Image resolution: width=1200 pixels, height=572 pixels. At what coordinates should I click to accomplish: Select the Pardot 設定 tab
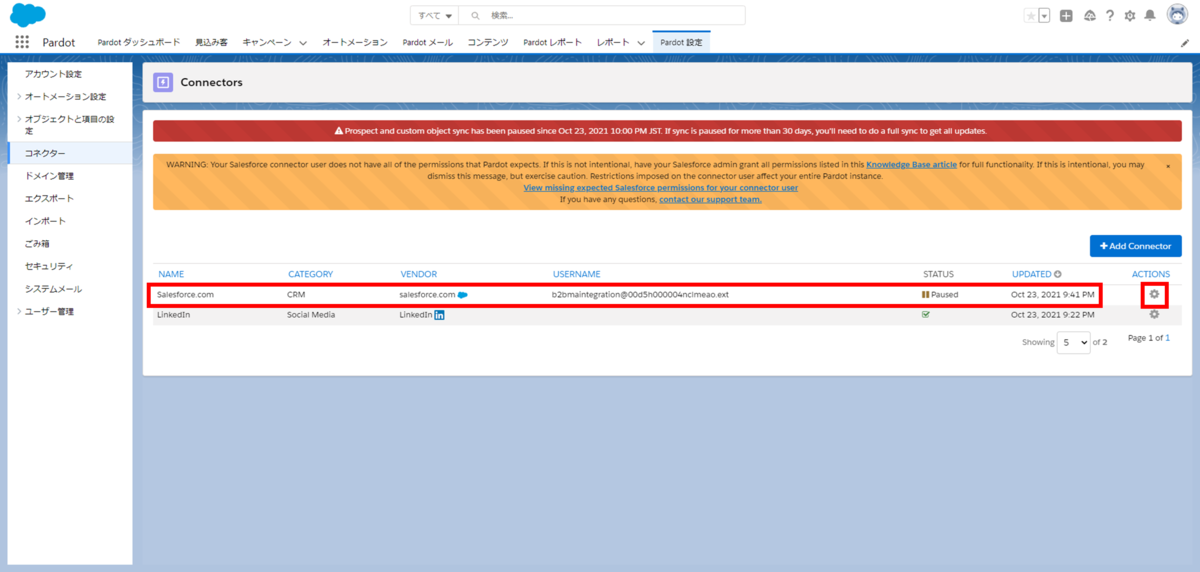coord(681,42)
